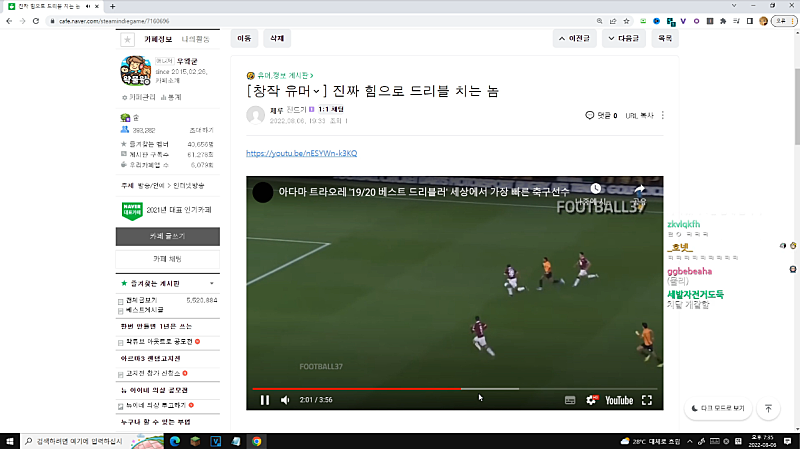This screenshot has width=800, height=449.
Task: Click the channel avatar in video header
Action: (263, 192)
